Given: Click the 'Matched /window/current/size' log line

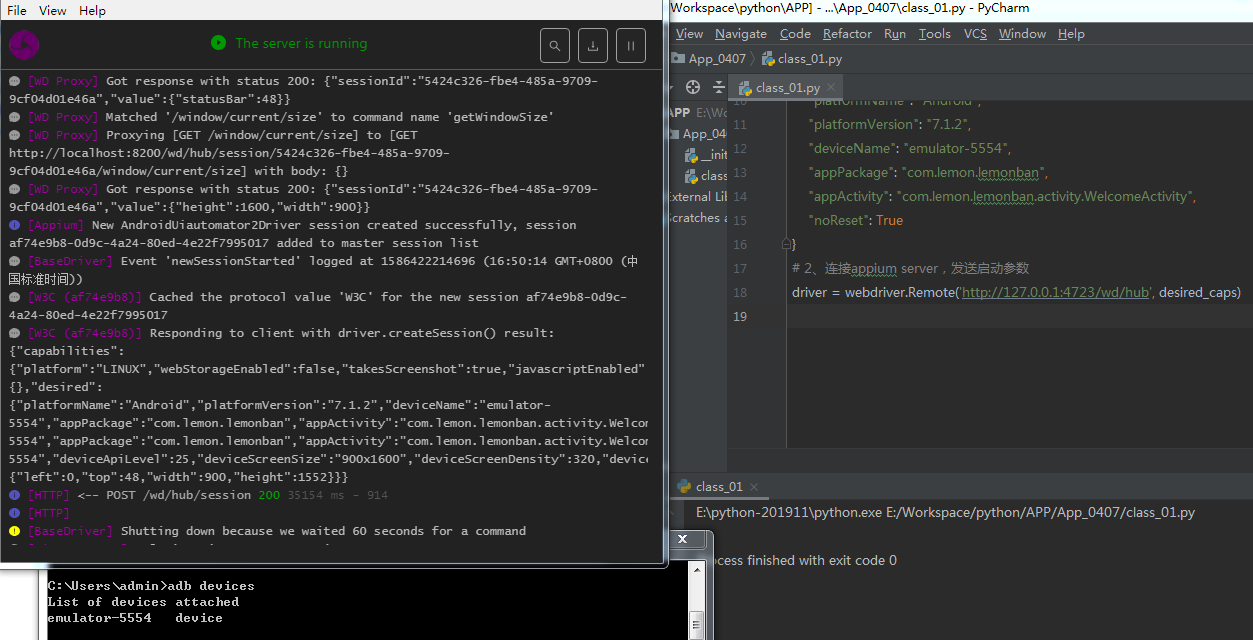Looking at the screenshot, I should pos(279,117).
